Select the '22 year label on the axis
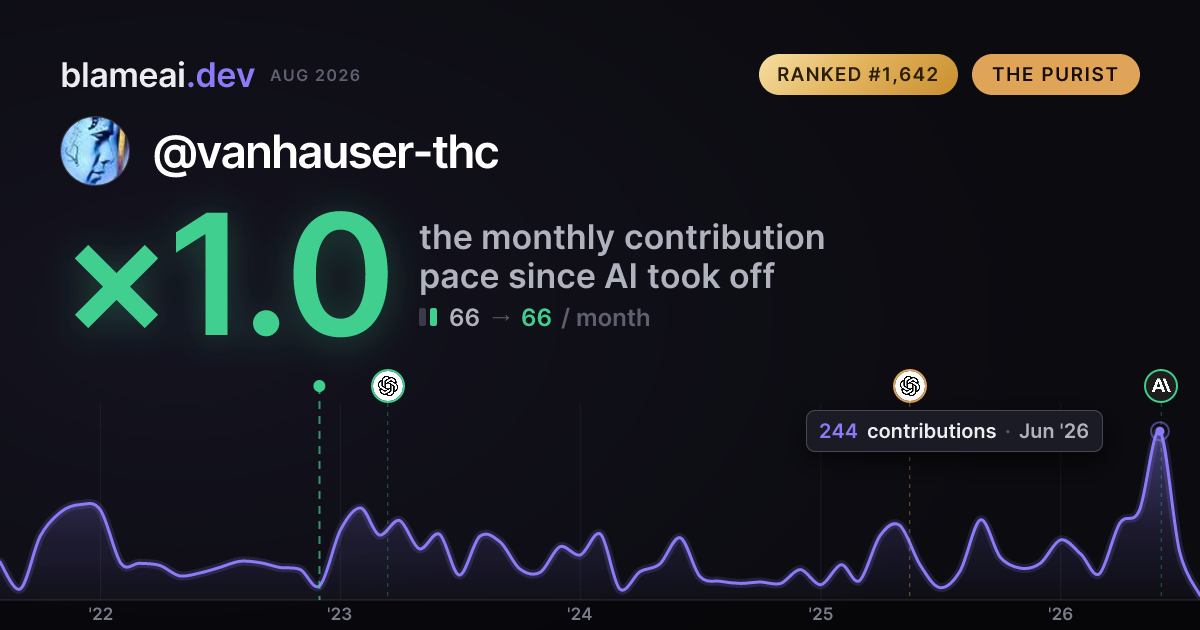Screen dimensions: 1200x630 (100, 614)
